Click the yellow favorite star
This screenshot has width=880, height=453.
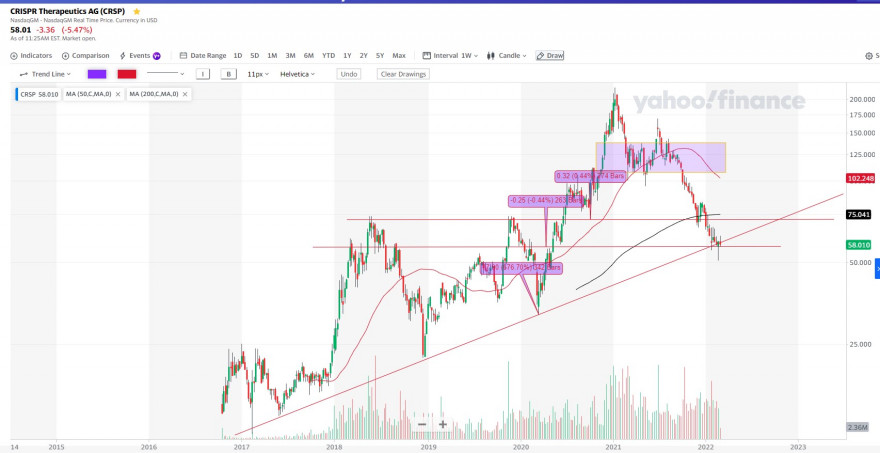[x=136, y=11]
